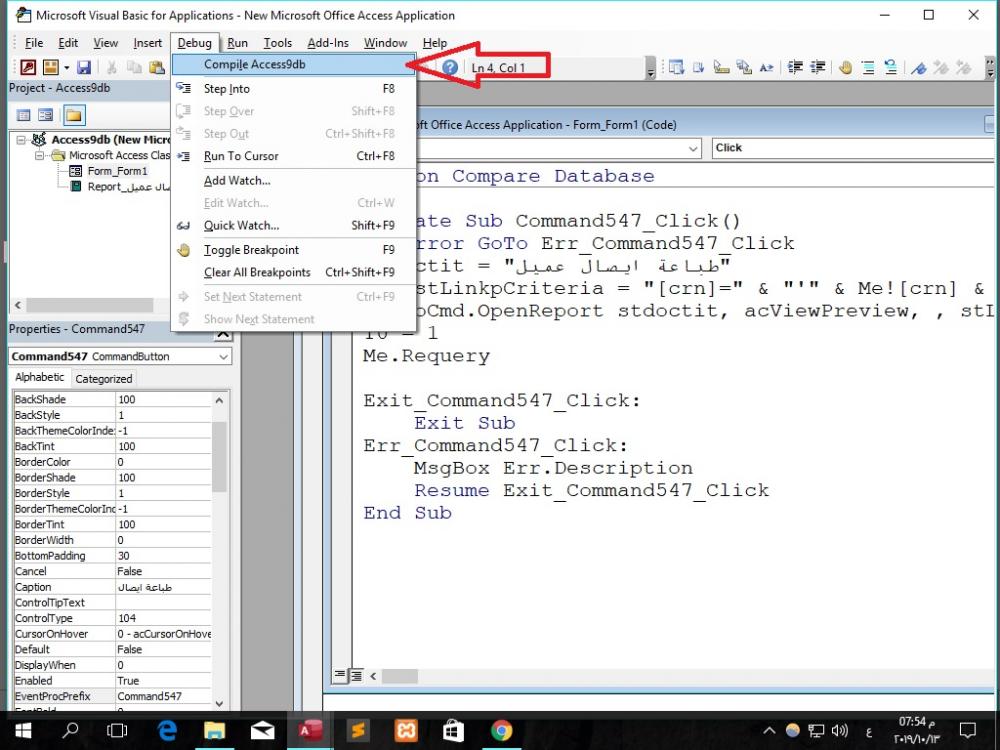
Task: Open the Window menu
Action: pos(385,43)
